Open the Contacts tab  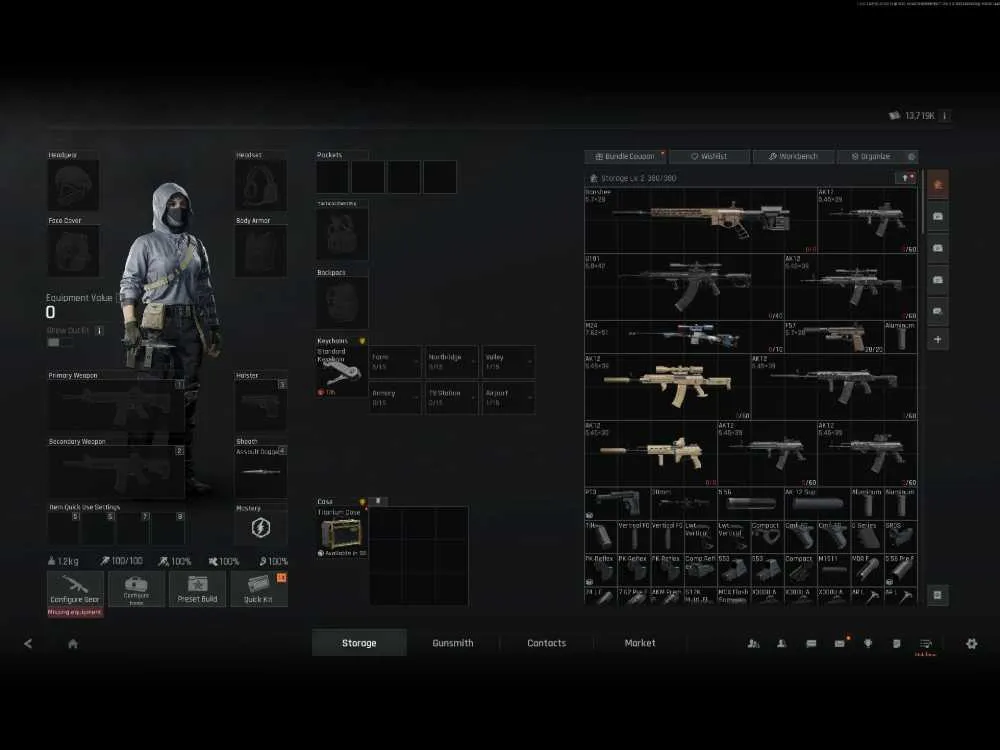tap(547, 643)
